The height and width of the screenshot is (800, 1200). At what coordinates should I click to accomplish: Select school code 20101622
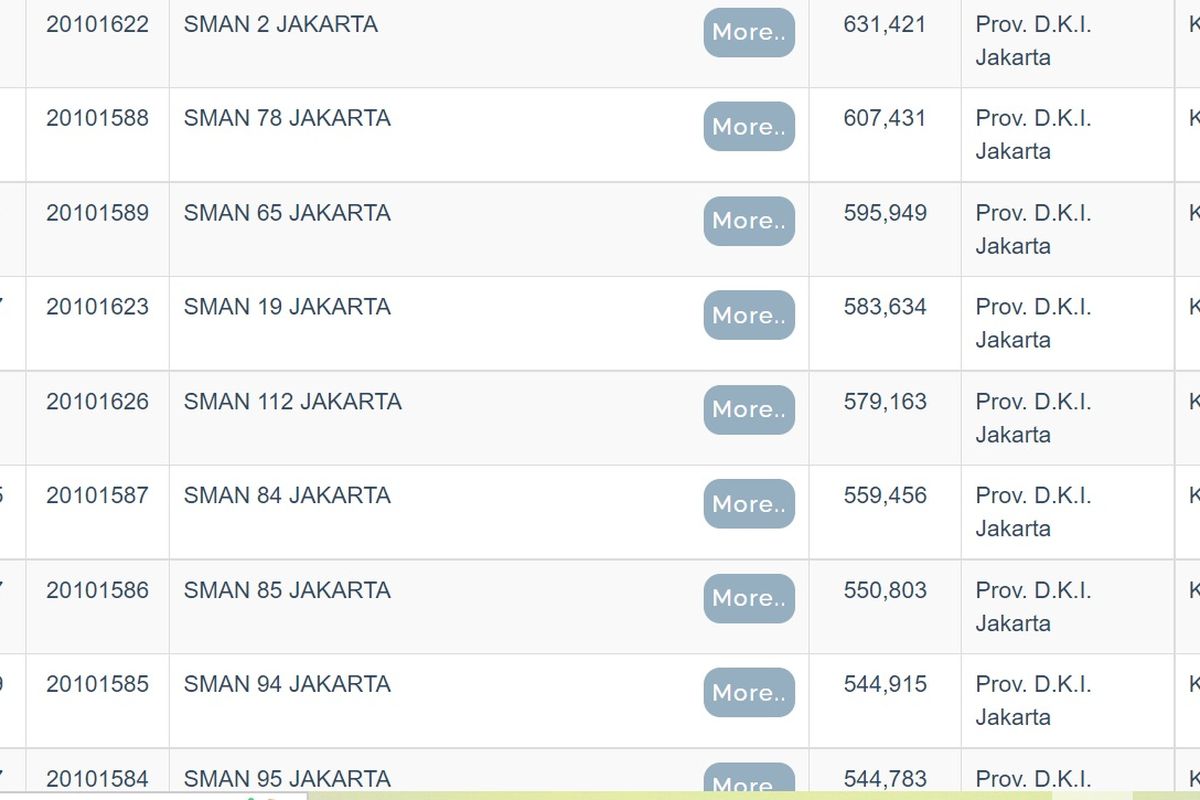(x=97, y=24)
